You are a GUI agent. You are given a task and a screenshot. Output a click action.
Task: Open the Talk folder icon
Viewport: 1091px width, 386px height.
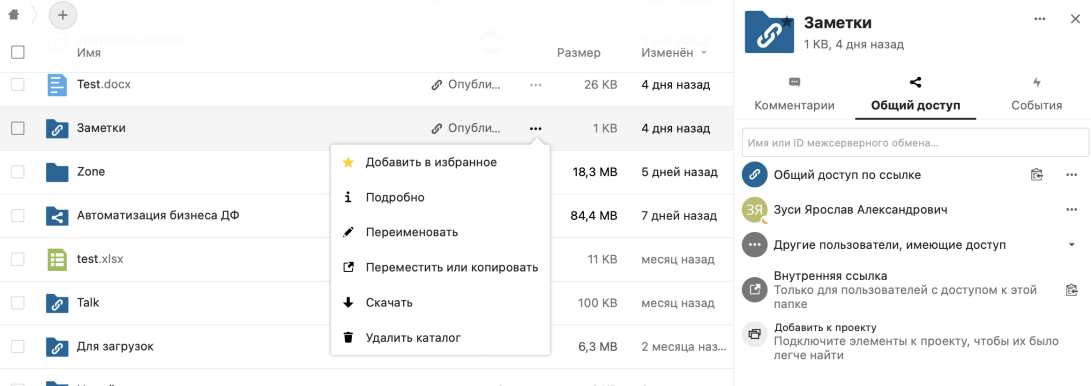(57, 303)
